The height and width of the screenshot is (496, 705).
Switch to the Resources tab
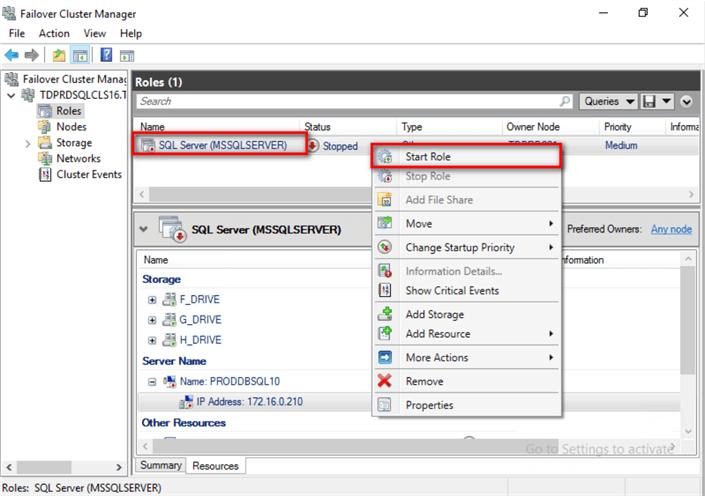(x=215, y=465)
